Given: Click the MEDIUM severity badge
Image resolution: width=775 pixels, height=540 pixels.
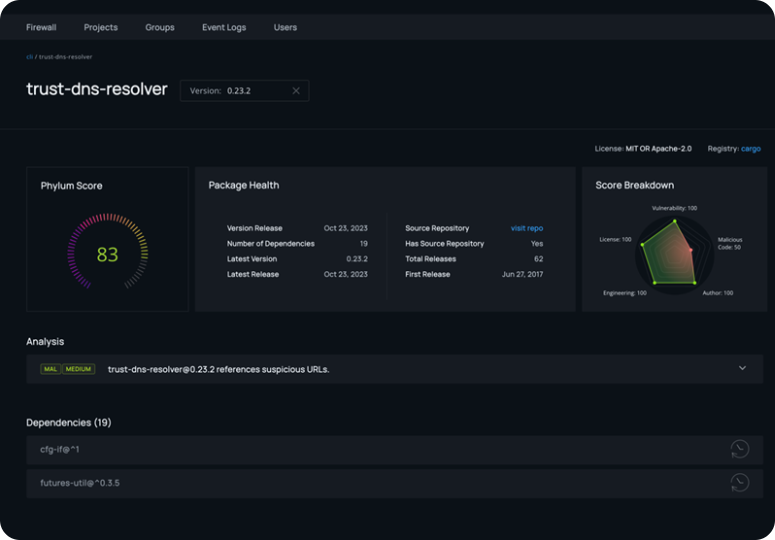Looking at the screenshot, I should pyautogui.click(x=78, y=369).
